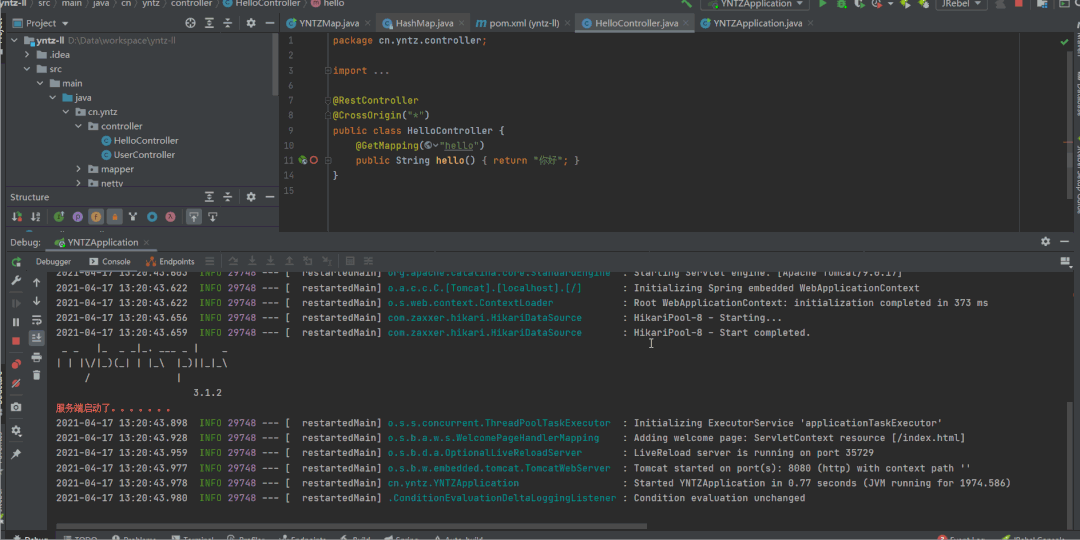Open the JRebel dropdown
The width and height of the screenshot is (1080, 540).
coord(961,3)
